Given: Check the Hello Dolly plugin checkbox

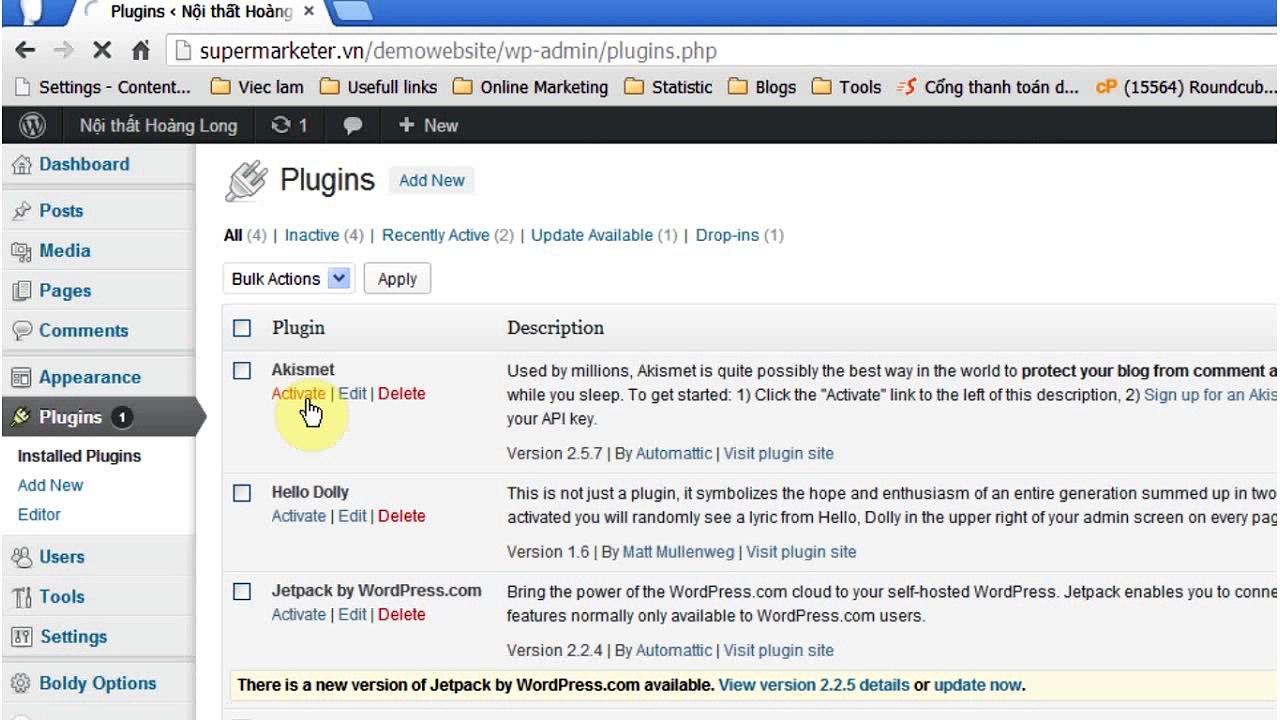Looking at the screenshot, I should pos(242,493).
